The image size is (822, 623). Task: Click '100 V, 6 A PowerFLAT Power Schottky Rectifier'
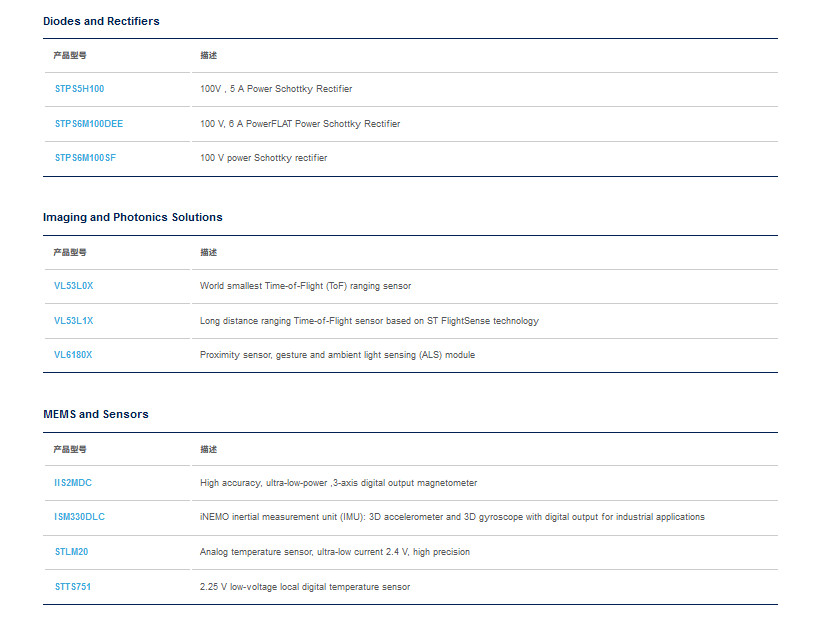(300, 124)
